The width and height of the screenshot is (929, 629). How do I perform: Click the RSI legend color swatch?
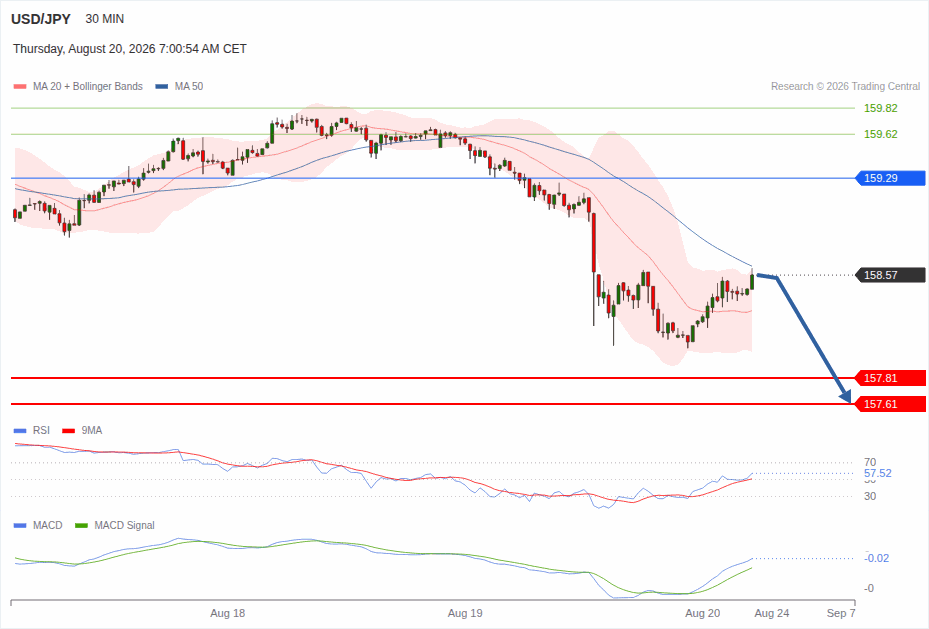pyautogui.click(x=20, y=431)
